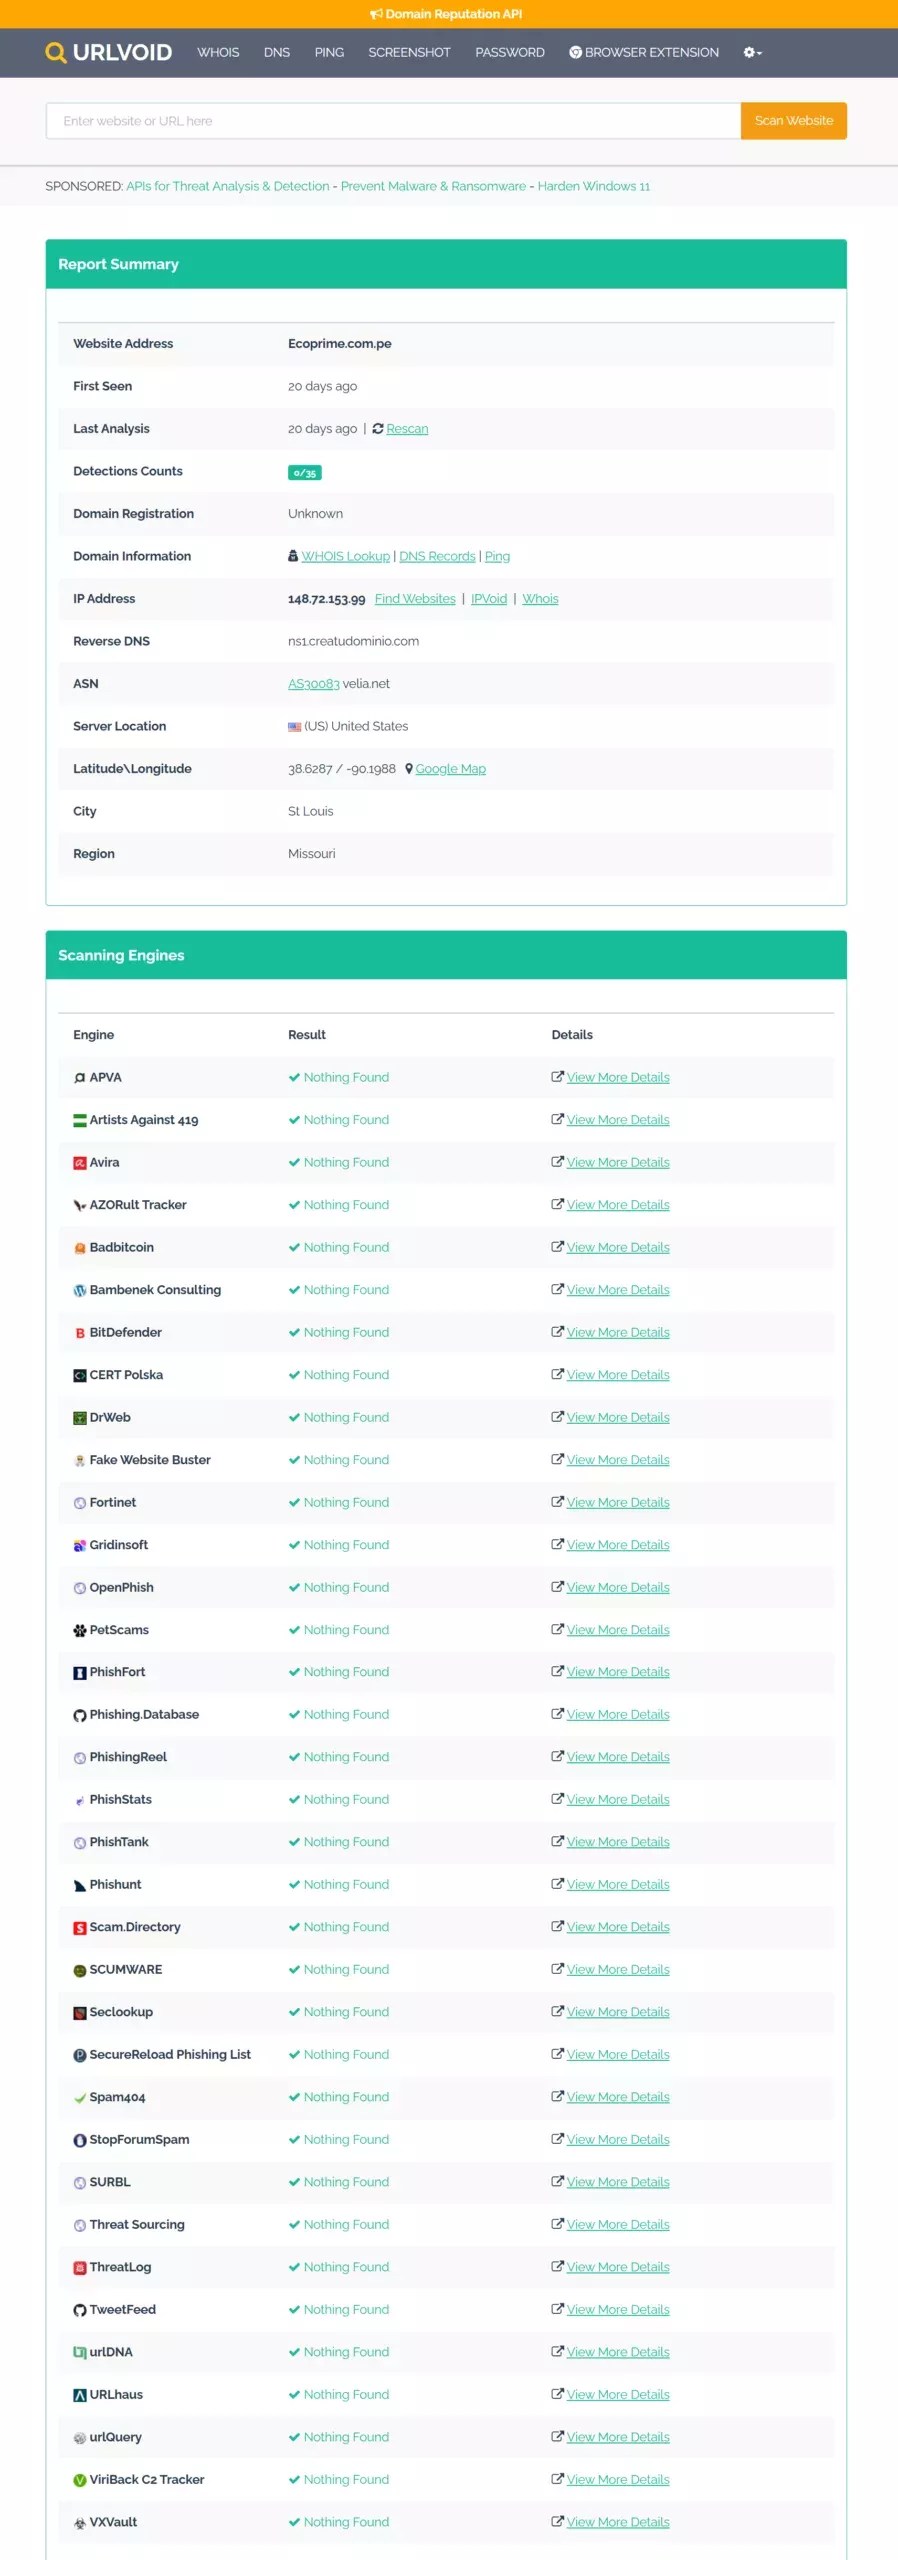
Task: Click the Ecoprime.com.pe website address text
Action: point(340,344)
